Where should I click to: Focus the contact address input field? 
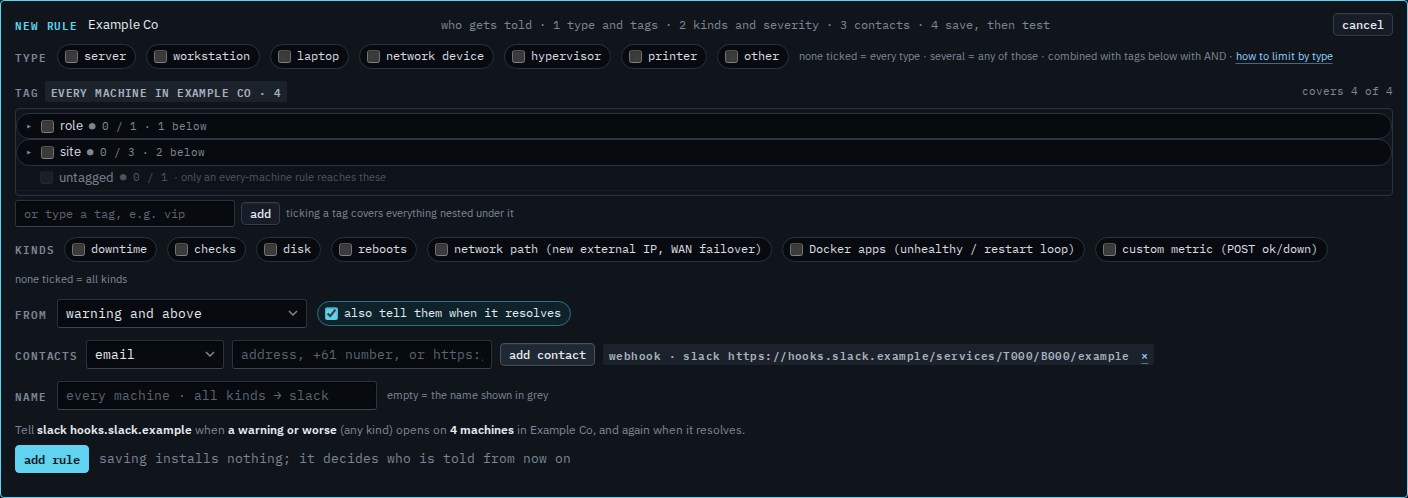point(362,355)
